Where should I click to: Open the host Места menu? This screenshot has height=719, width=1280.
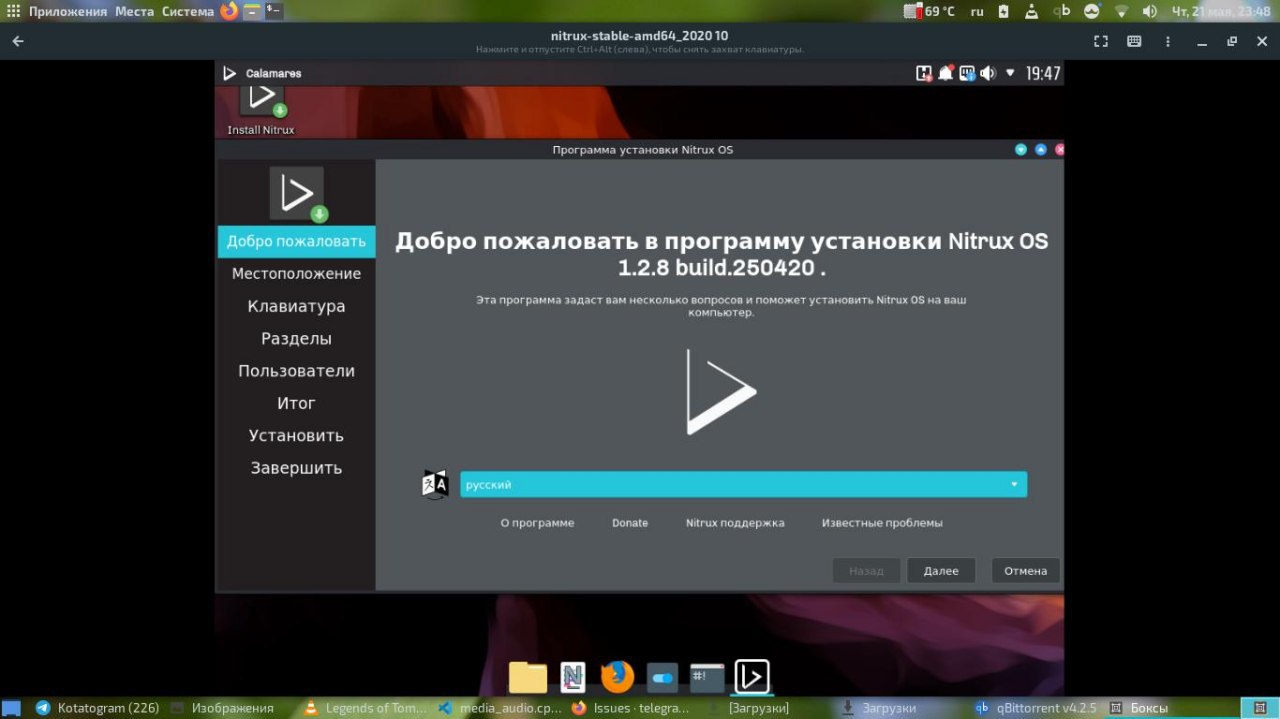pyautogui.click(x=134, y=11)
